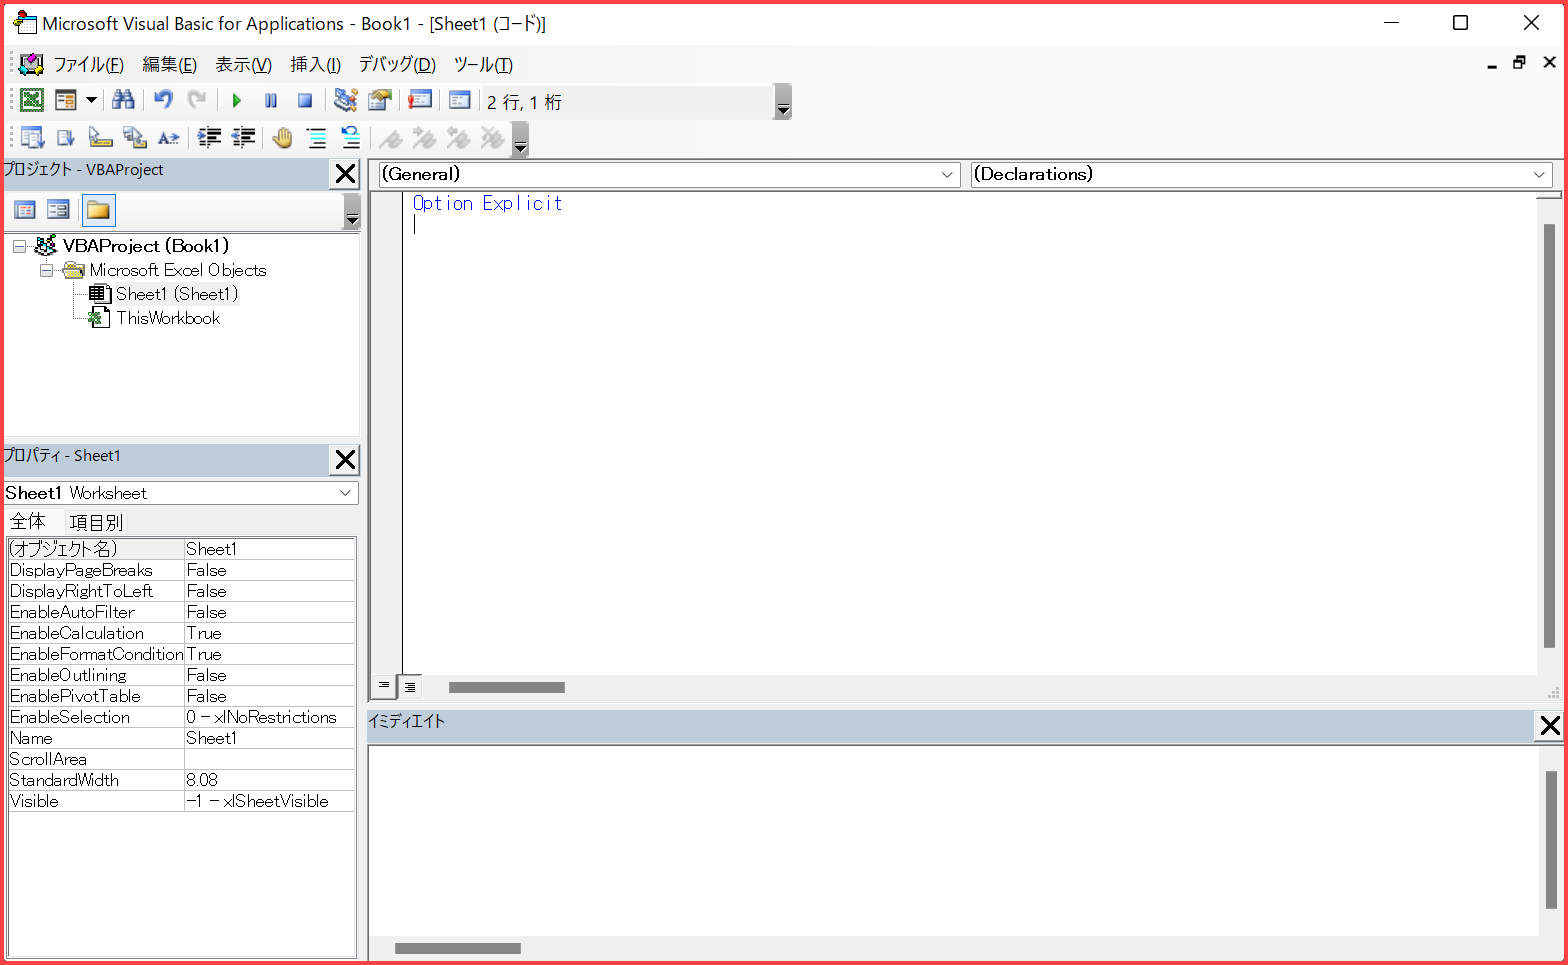1568x965 pixels.
Task: Jump to the previous bookmark icon
Action: [x=458, y=138]
